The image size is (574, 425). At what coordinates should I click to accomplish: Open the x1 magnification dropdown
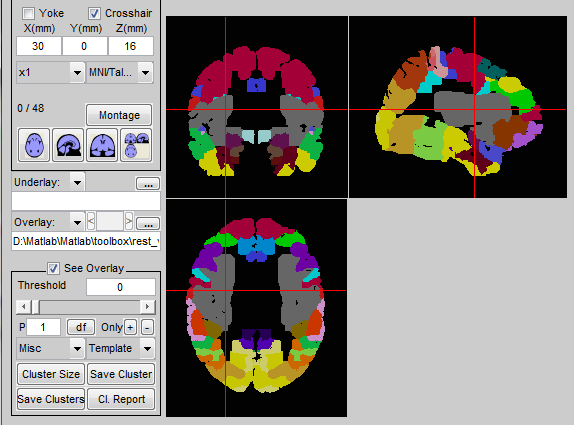click(x=51, y=72)
